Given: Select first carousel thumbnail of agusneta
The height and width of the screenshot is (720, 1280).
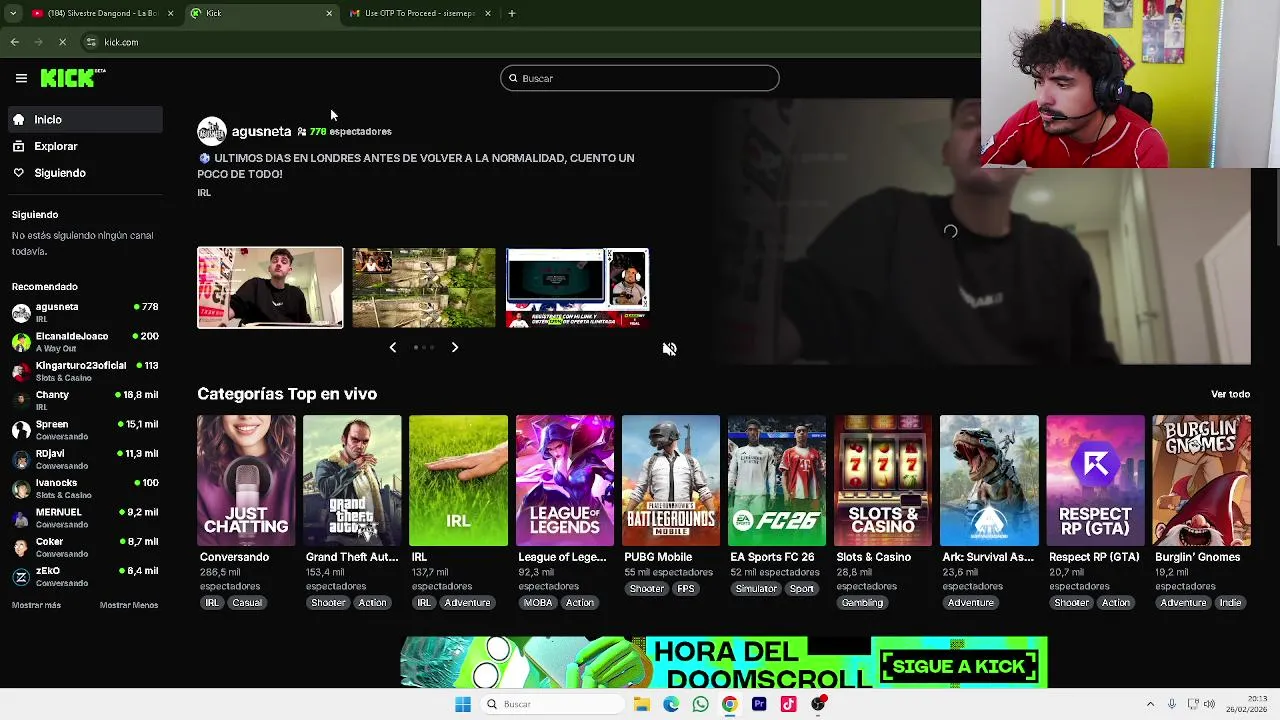Looking at the screenshot, I should (270, 288).
